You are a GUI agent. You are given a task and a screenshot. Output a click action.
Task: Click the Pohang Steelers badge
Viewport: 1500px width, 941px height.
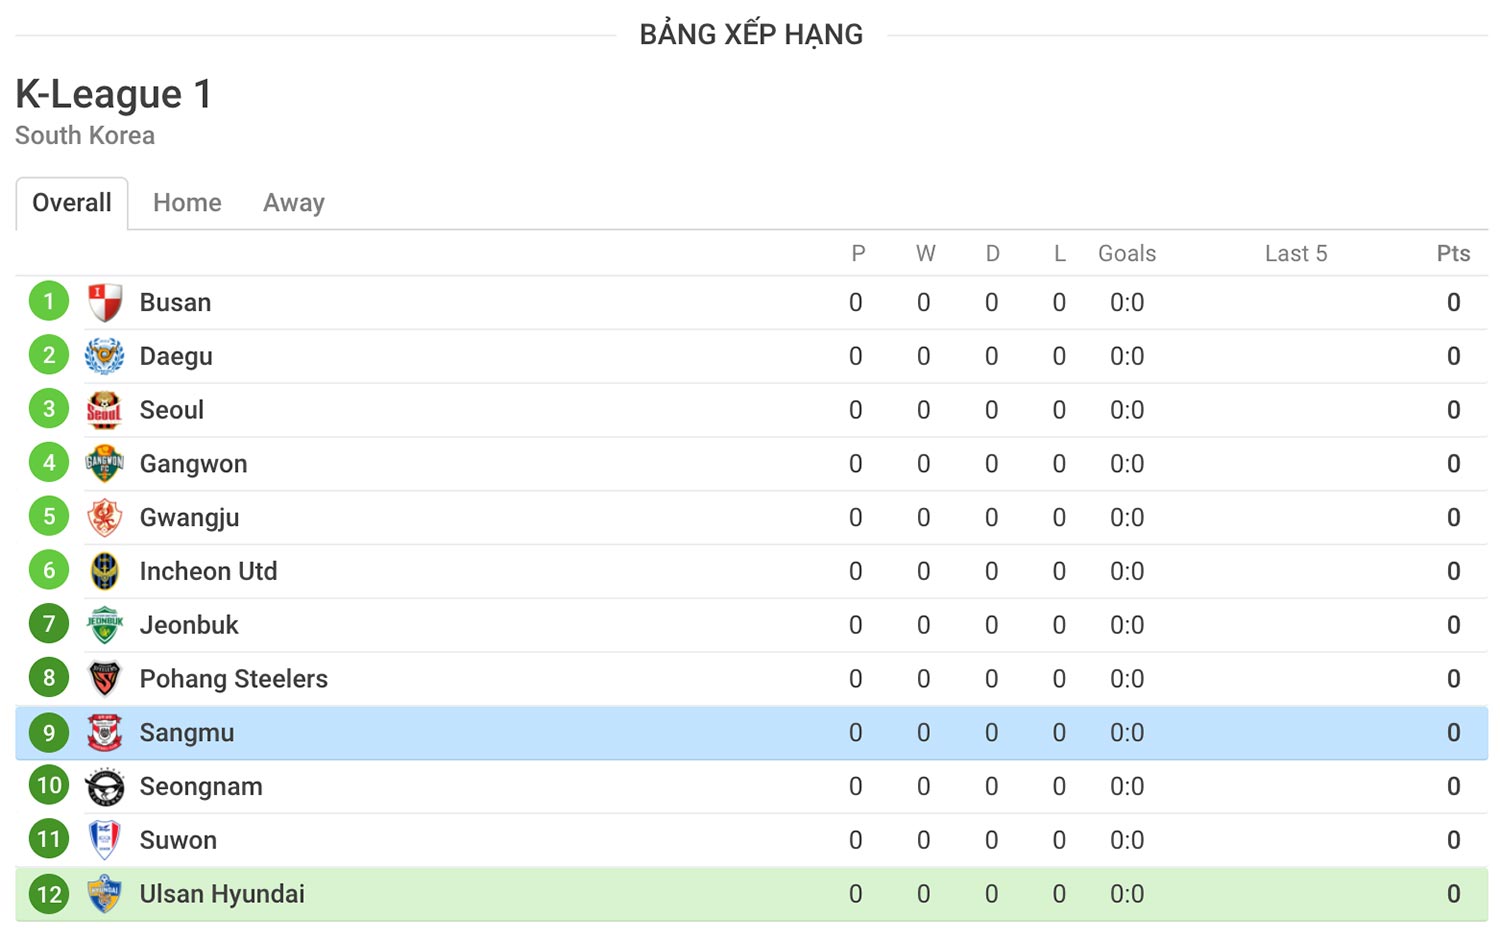105,679
